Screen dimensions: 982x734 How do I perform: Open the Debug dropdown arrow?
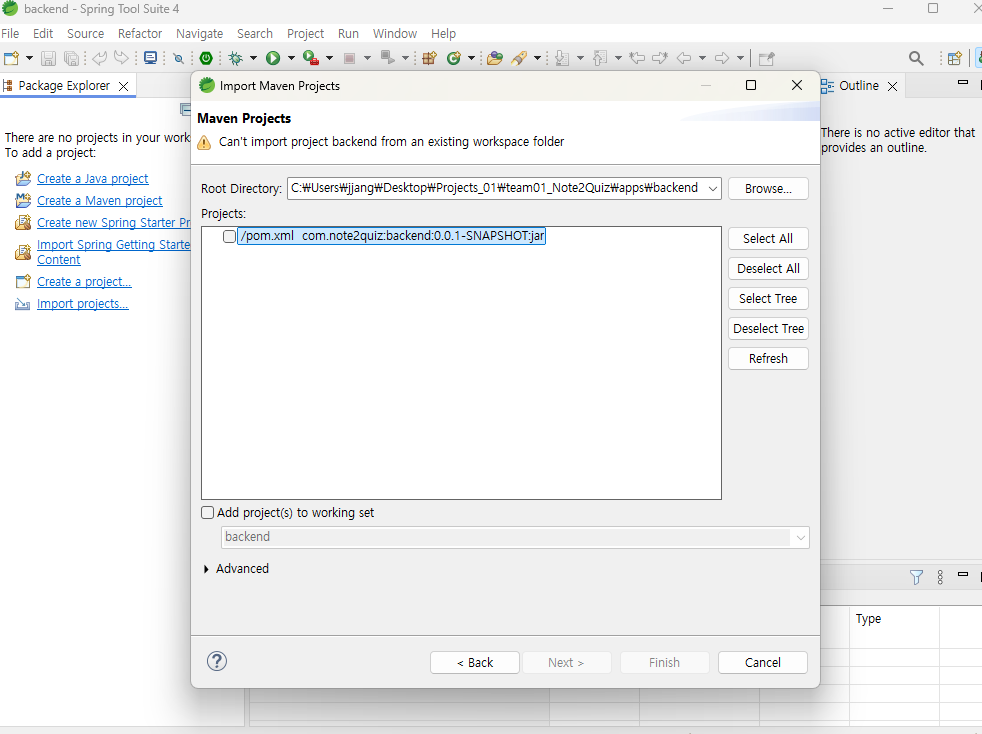tap(253, 58)
